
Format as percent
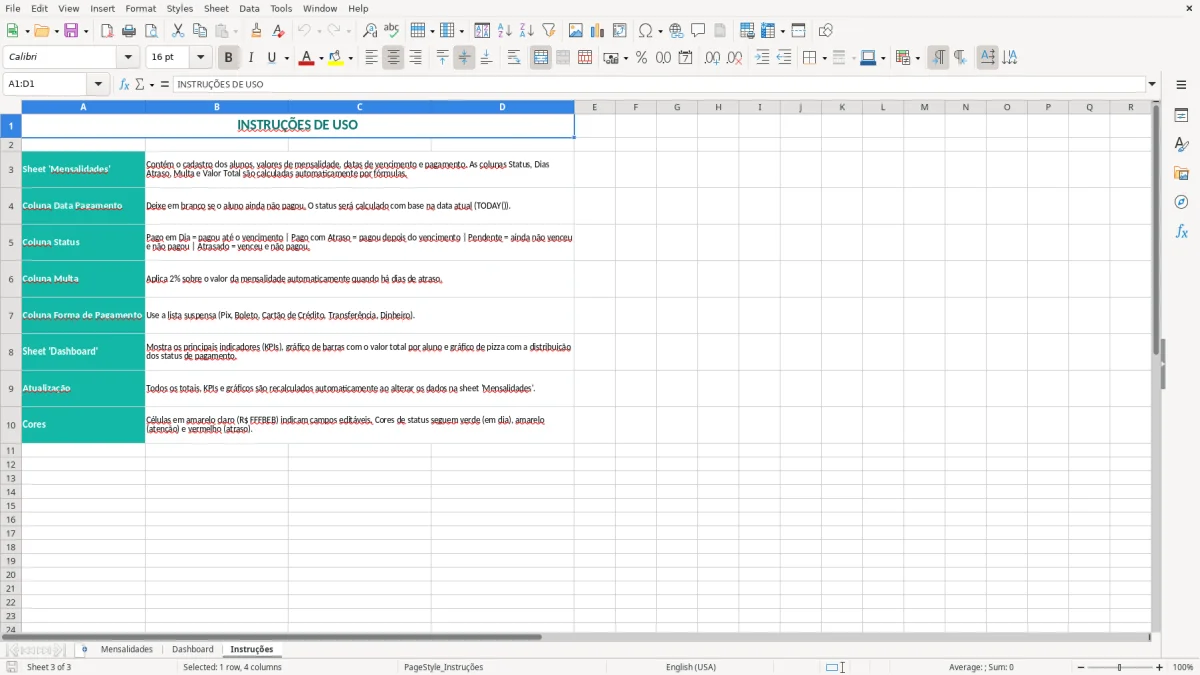click(x=641, y=58)
